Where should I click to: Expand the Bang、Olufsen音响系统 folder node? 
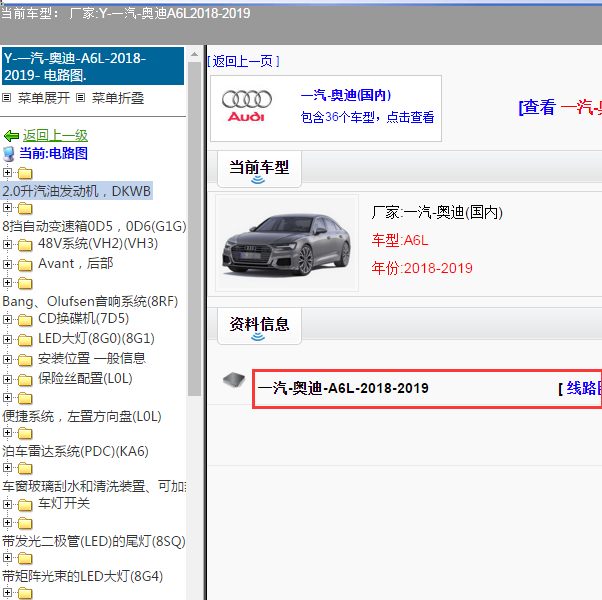click(7, 283)
